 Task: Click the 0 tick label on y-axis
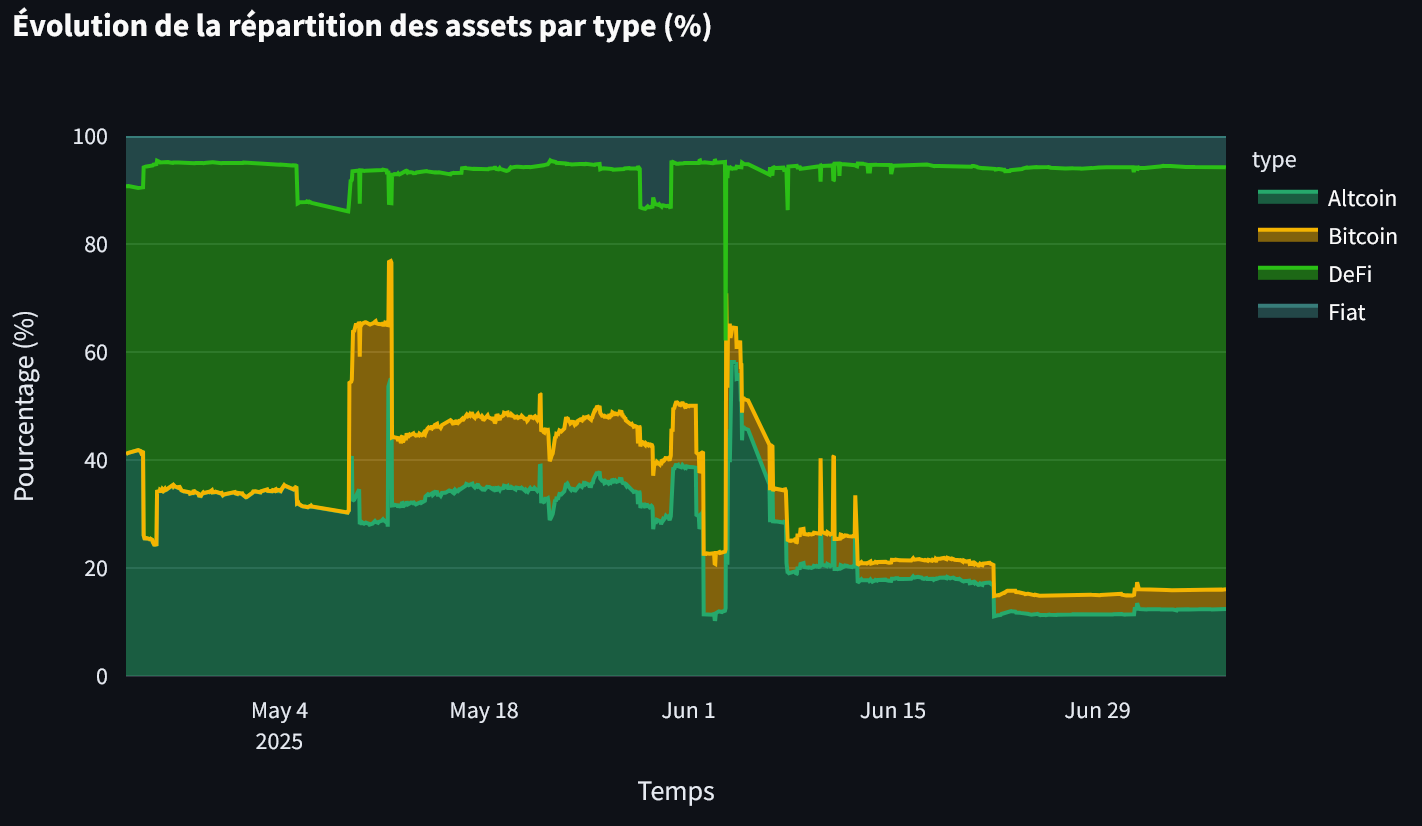coord(101,676)
